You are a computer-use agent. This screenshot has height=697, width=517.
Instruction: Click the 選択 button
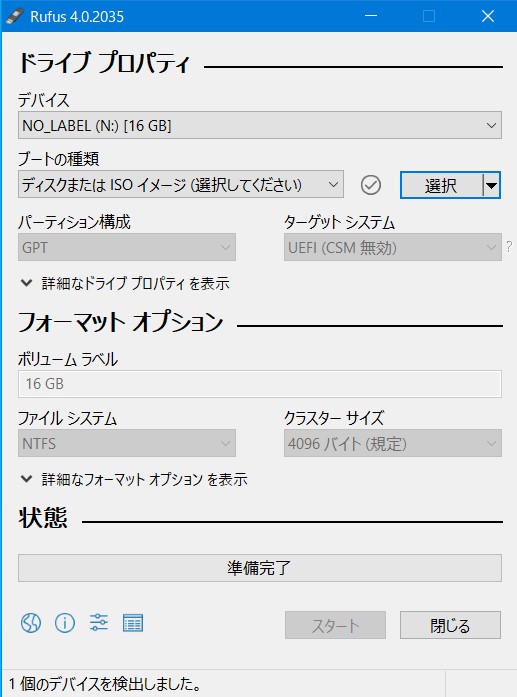tap(441, 185)
